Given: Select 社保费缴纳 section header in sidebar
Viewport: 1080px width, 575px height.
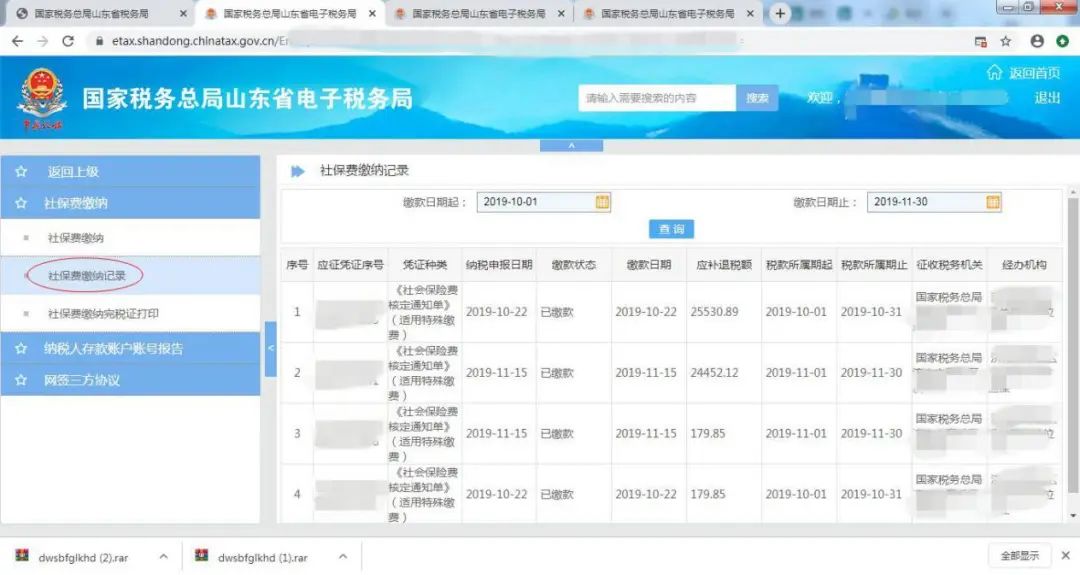Looking at the screenshot, I should click(x=130, y=203).
